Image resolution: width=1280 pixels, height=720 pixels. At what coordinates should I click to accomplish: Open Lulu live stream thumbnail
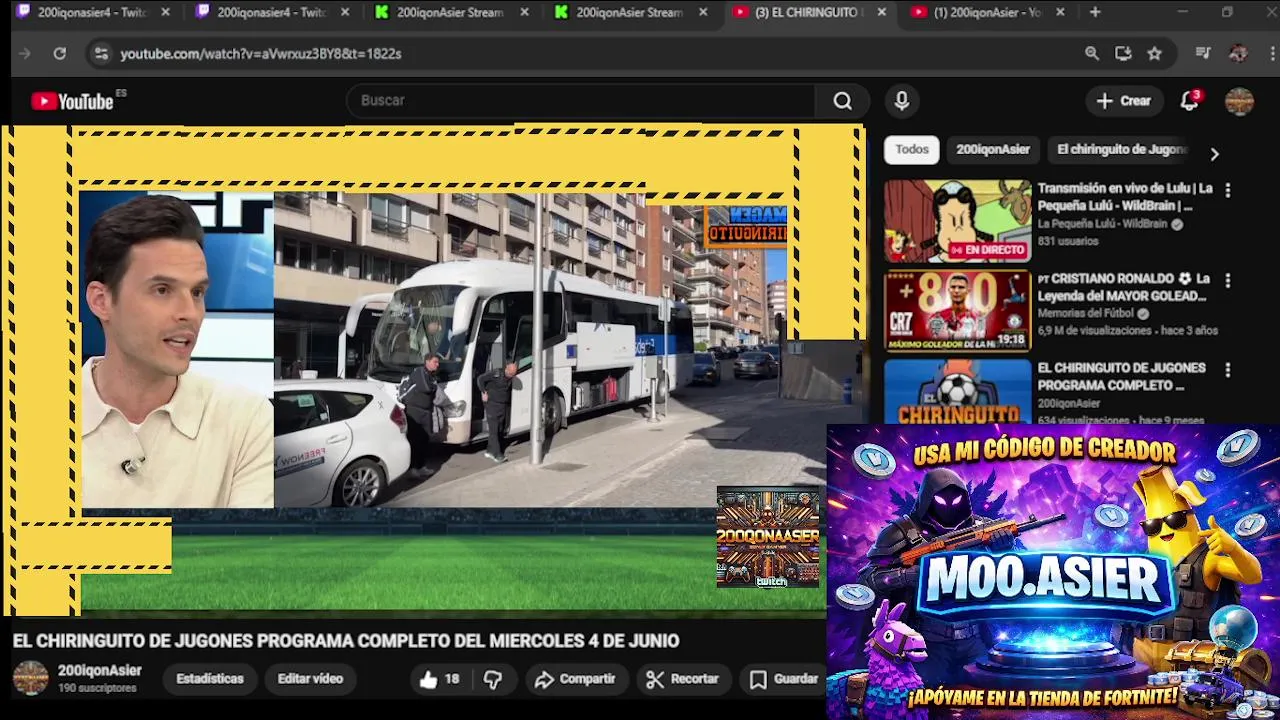(x=957, y=221)
